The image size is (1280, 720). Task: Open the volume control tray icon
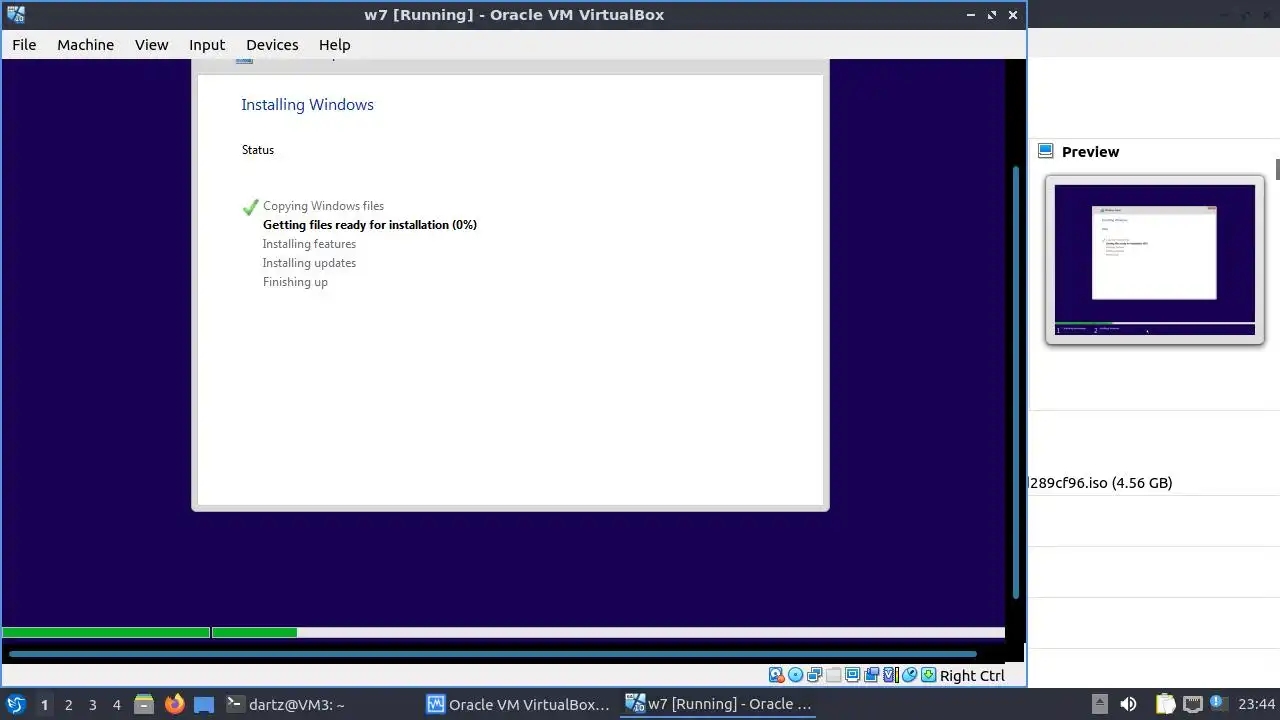[1128, 704]
